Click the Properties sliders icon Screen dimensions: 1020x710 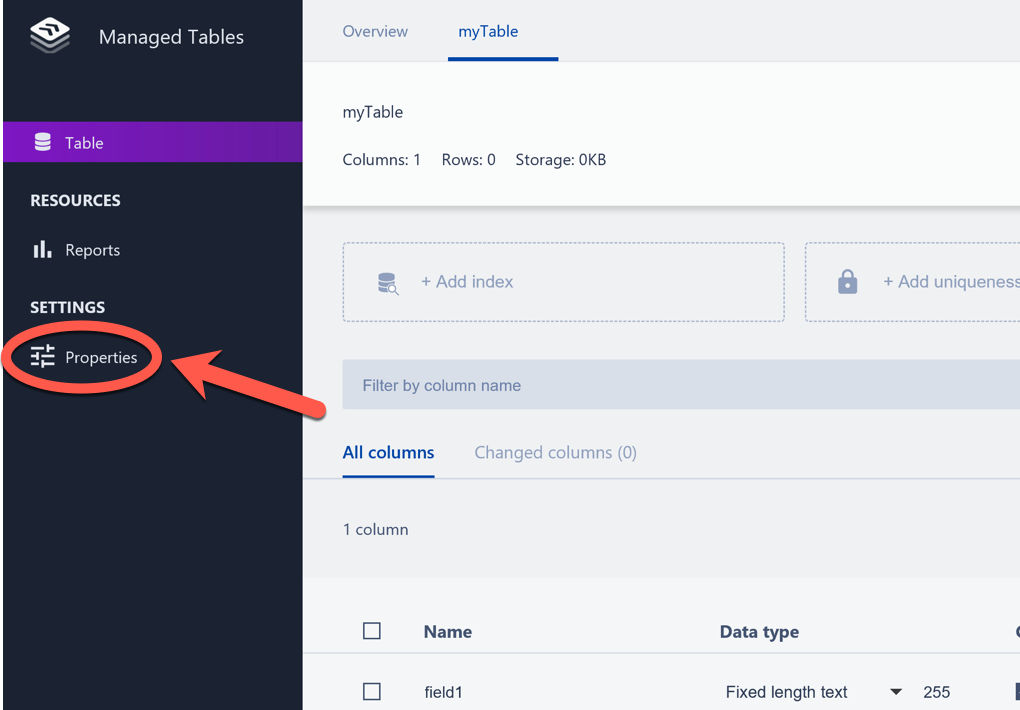(43, 357)
